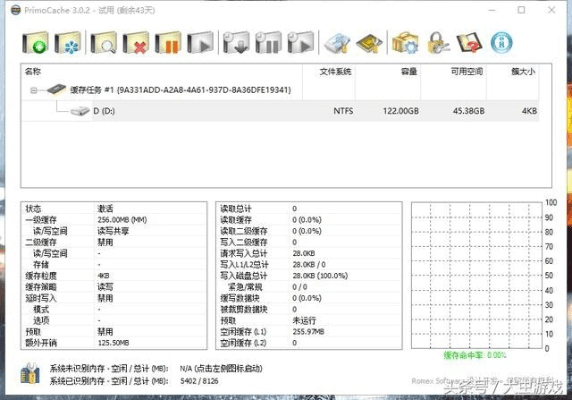Flush deferred writes (clock down-arrow icon)
The image size is (572, 400).
click(x=236, y=43)
